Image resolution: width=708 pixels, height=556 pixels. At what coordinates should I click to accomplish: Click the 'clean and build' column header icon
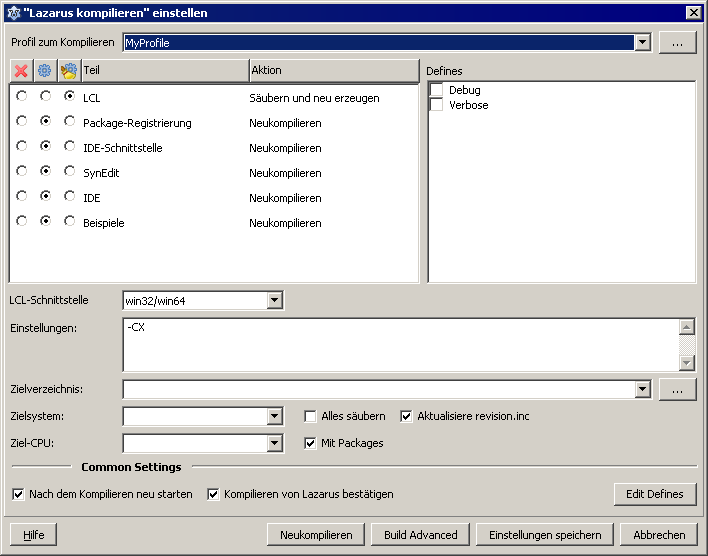tap(69, 71)
